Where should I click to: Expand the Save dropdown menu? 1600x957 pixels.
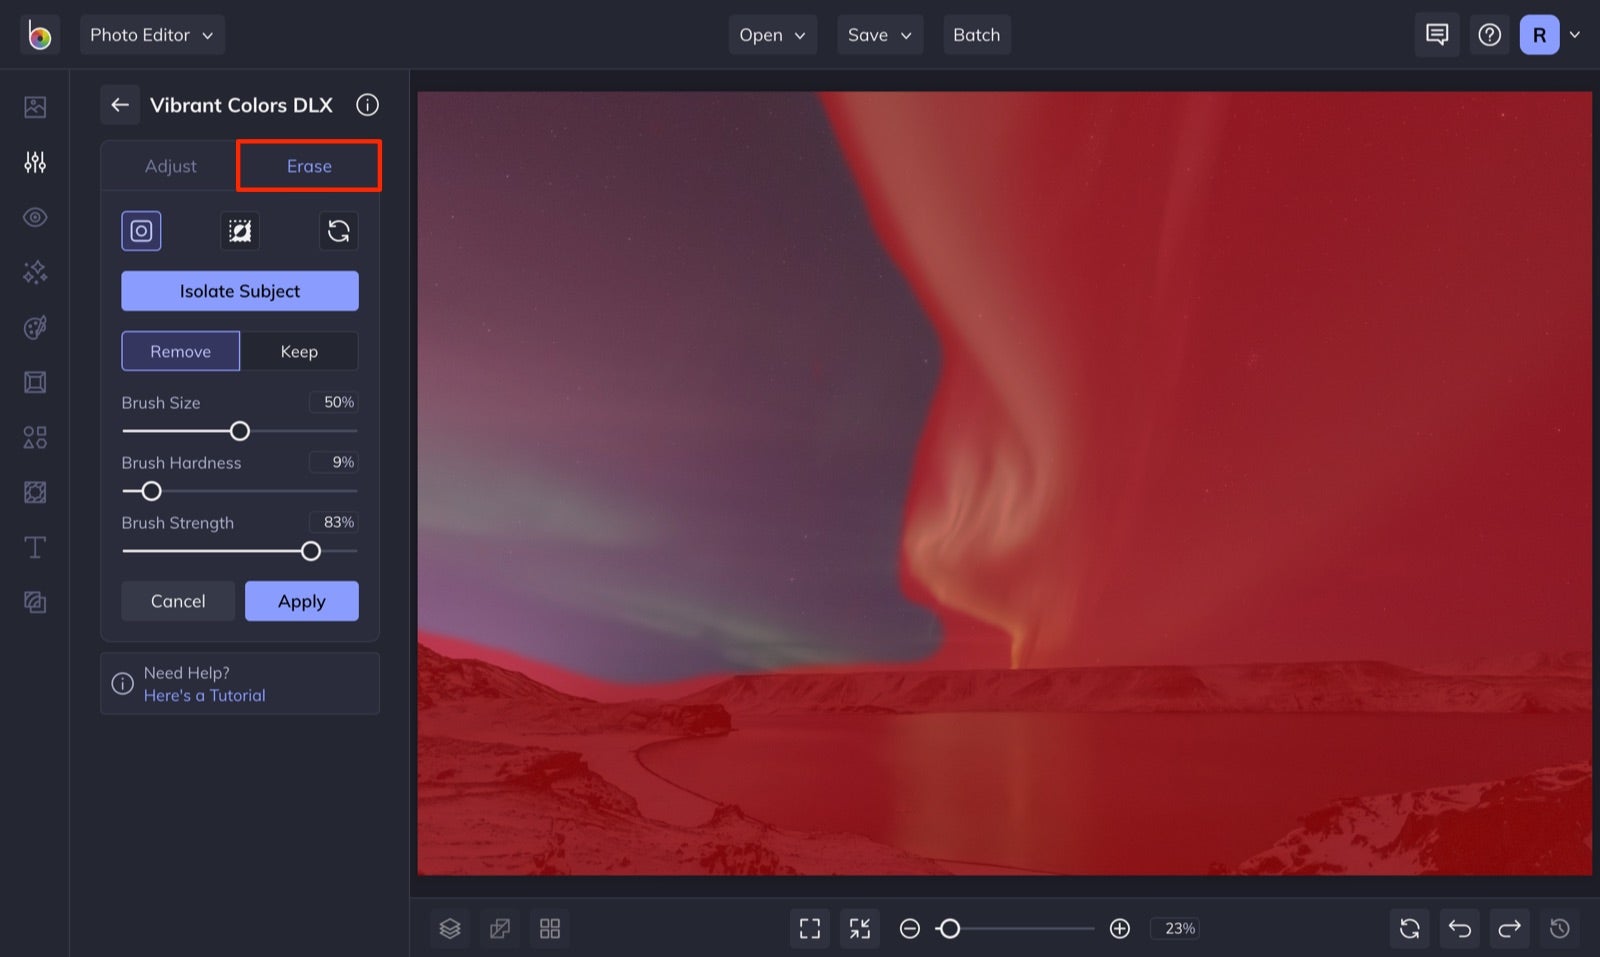[879, 34]
